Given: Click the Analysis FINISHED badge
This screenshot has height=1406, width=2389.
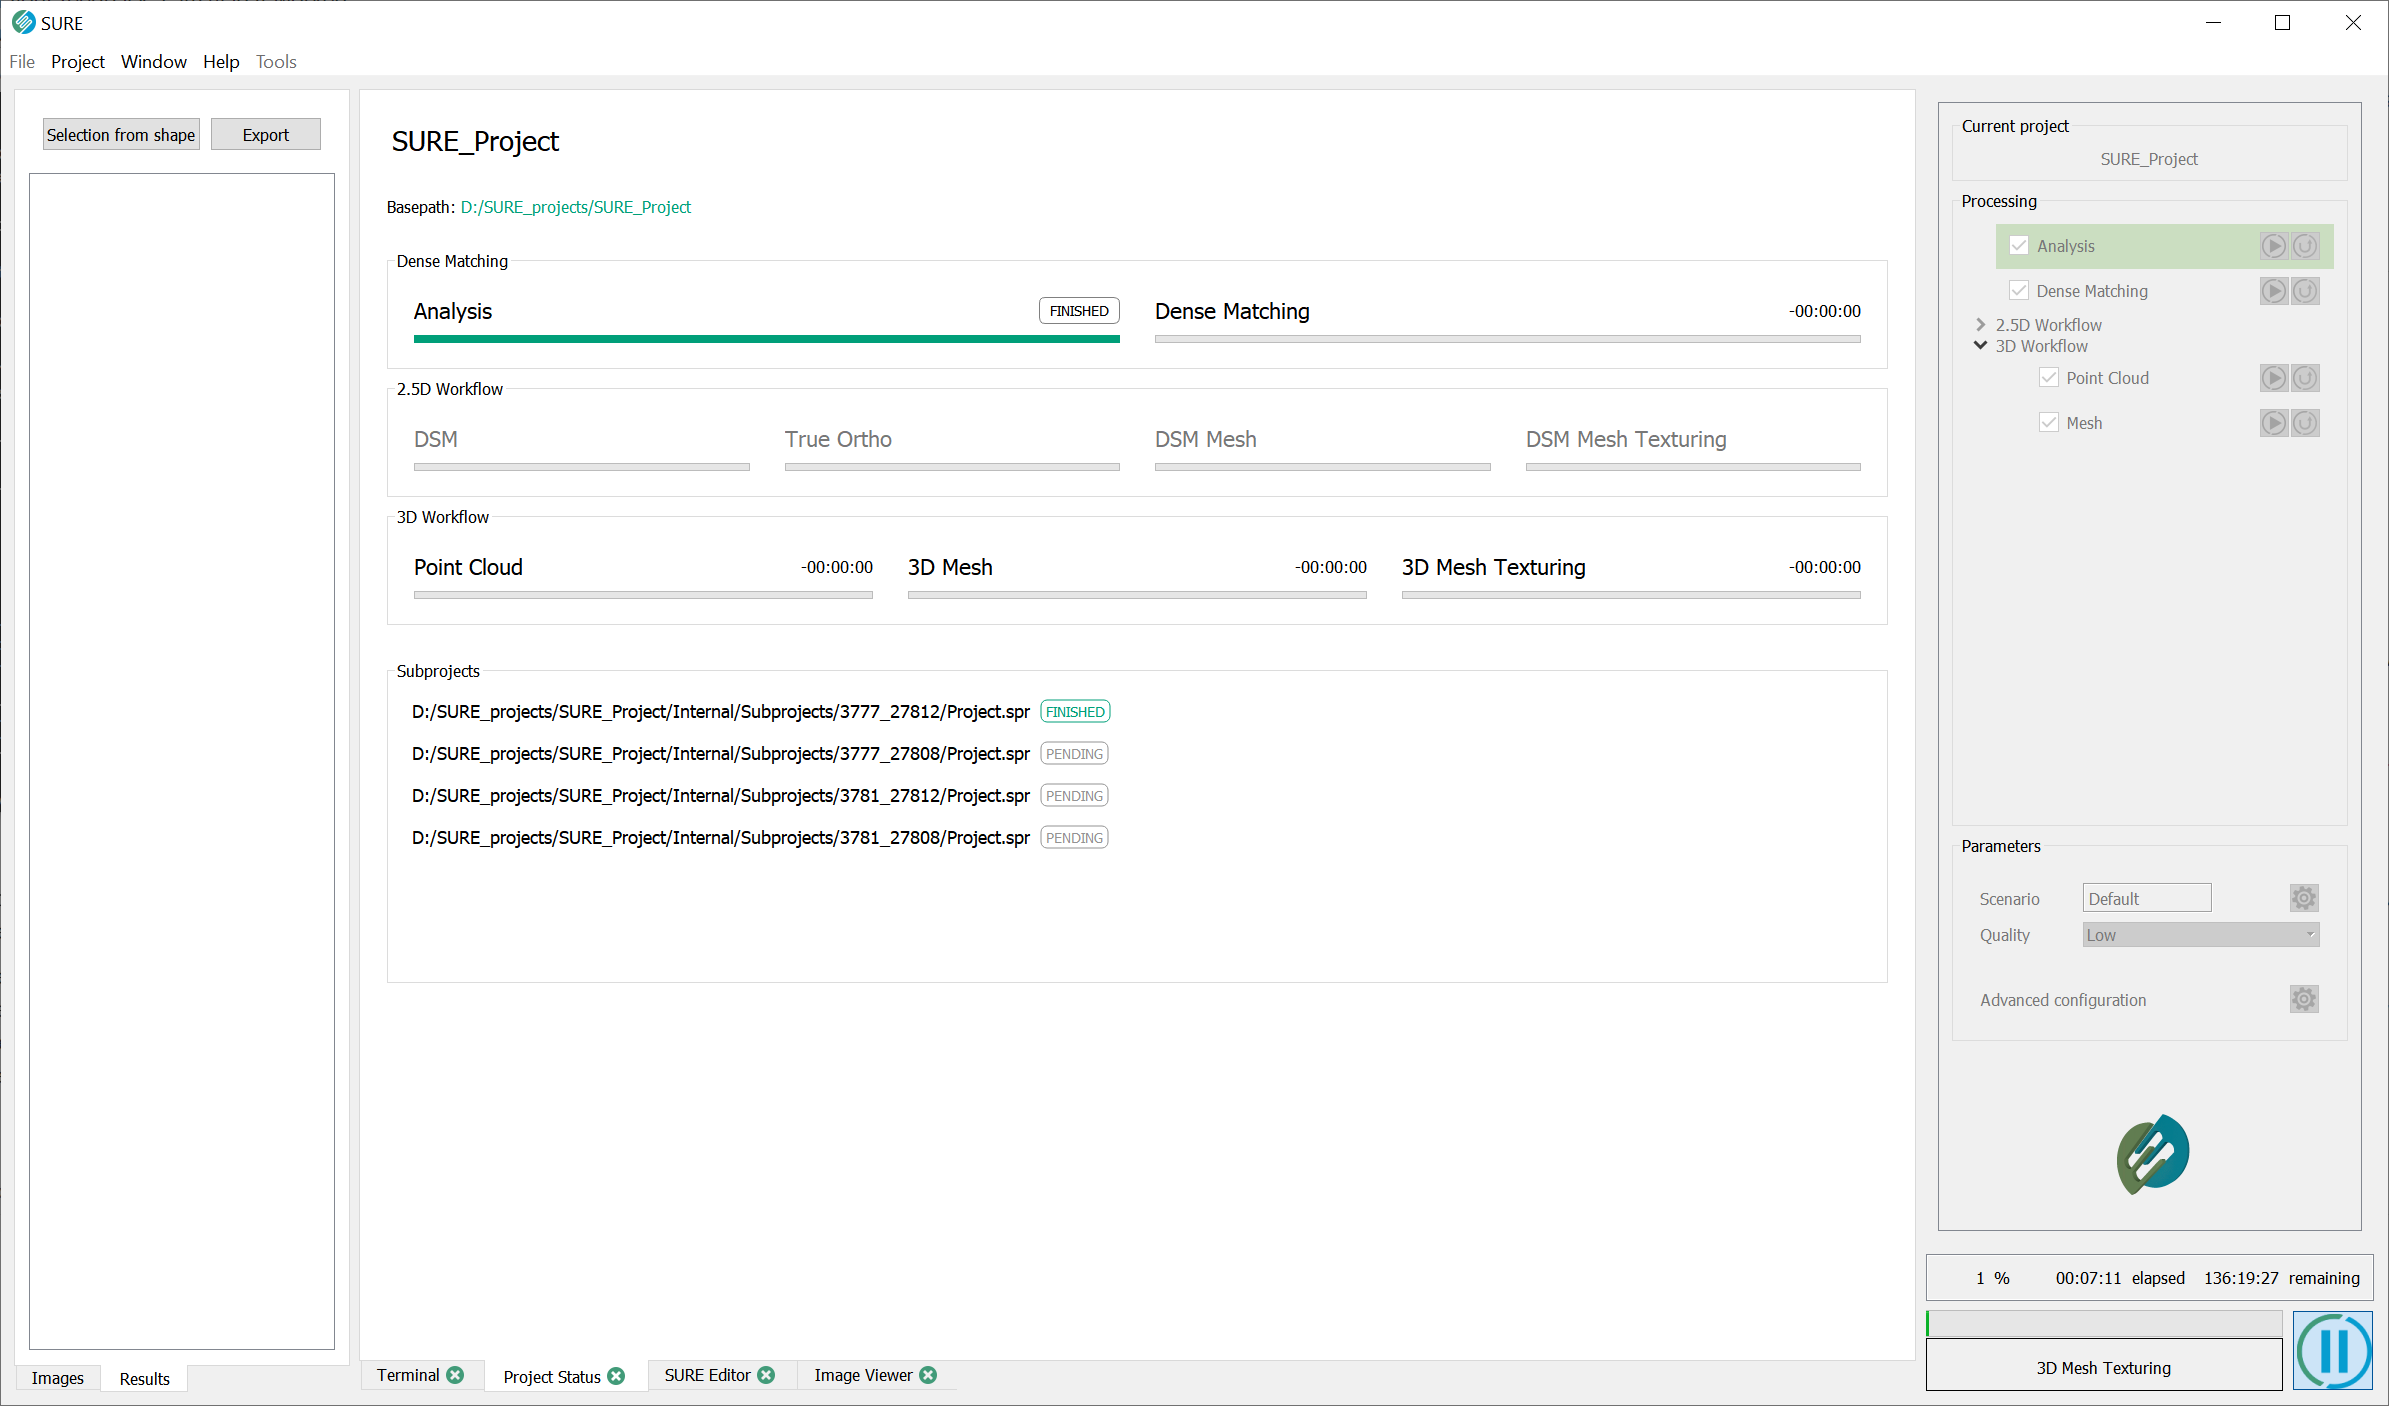Looking at the screenshot, I should pyautogui.click(x=1079, y=311).
